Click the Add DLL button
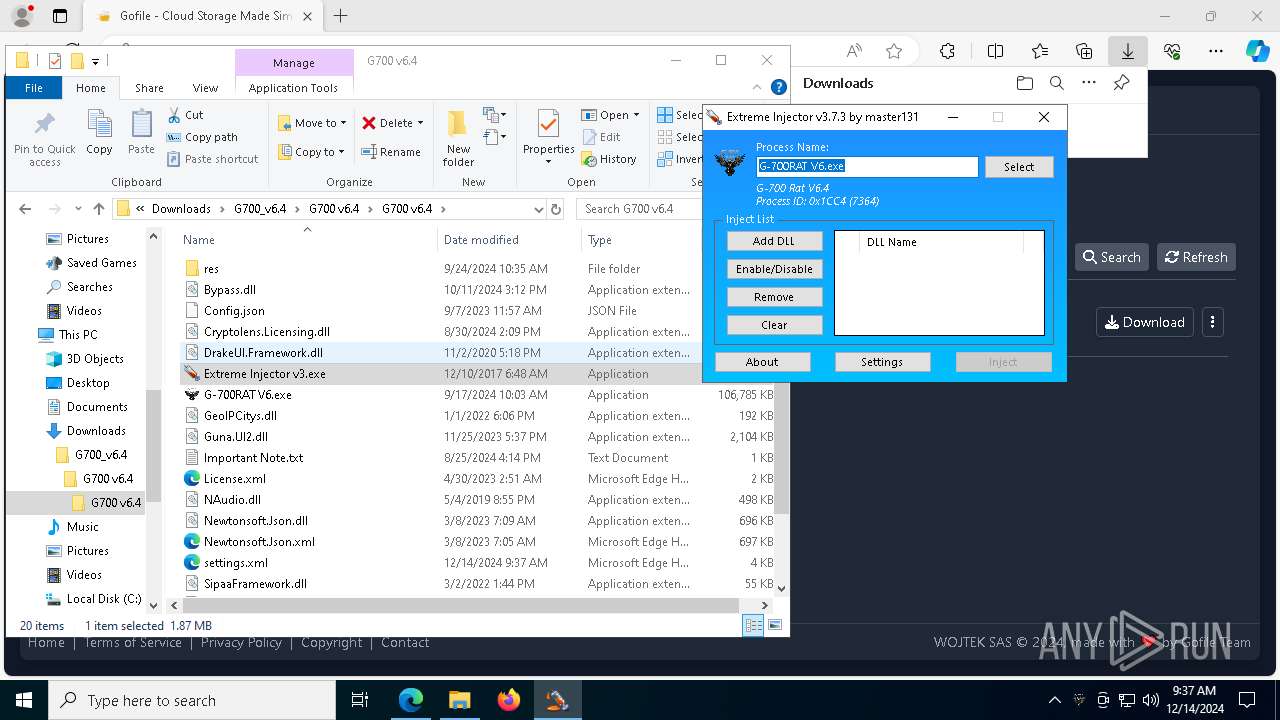Viewport: 1280px width, 720px height. 774,241
